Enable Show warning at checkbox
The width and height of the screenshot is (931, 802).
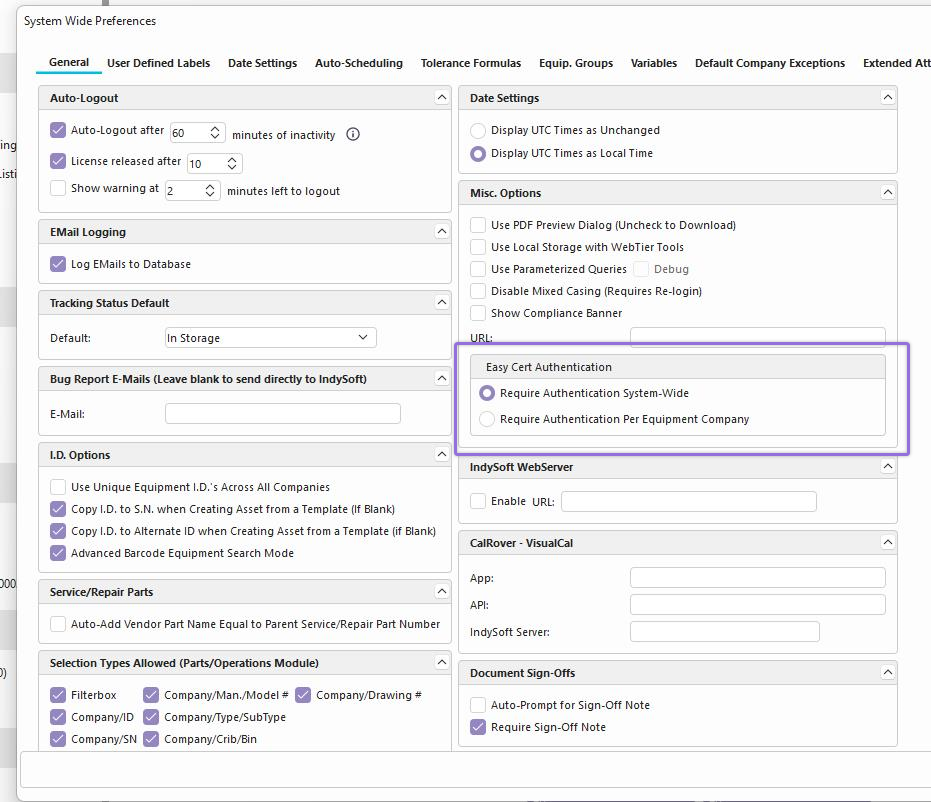coord(58,188)
